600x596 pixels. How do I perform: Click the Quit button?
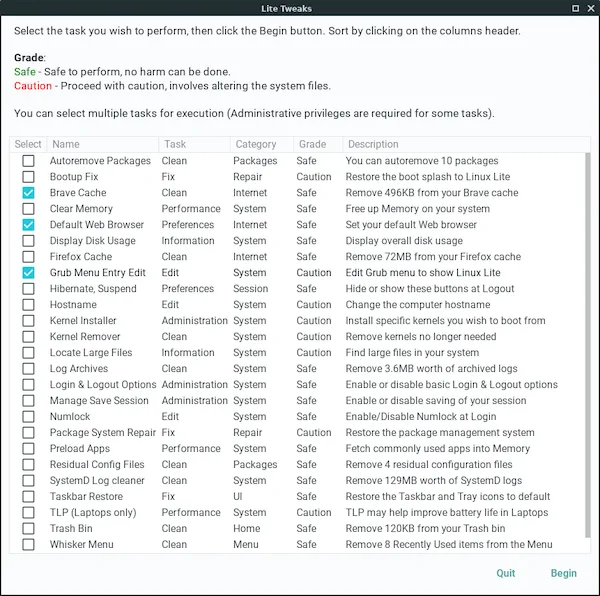point(505,573)
